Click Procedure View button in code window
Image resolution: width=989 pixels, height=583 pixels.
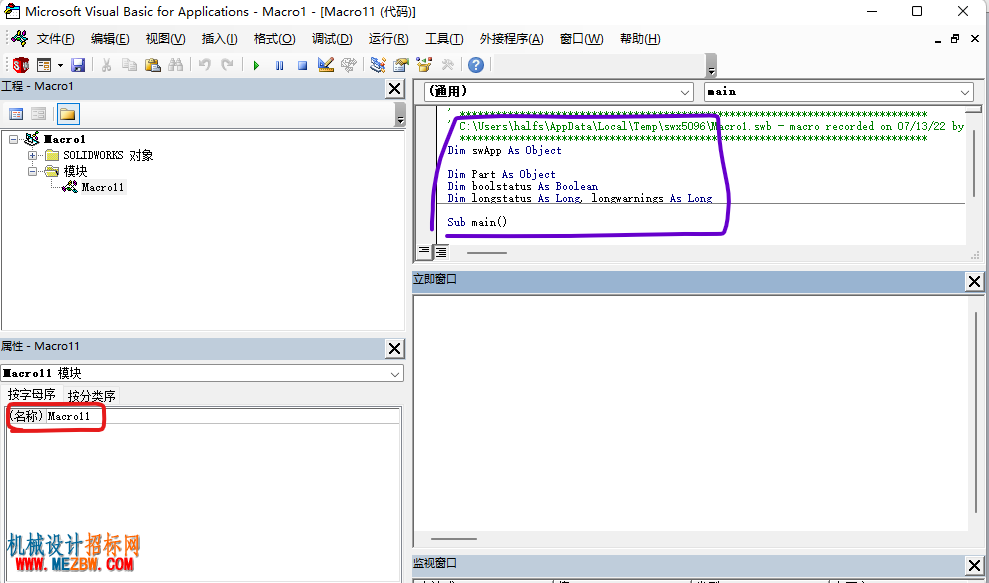(x=424, y=252)
